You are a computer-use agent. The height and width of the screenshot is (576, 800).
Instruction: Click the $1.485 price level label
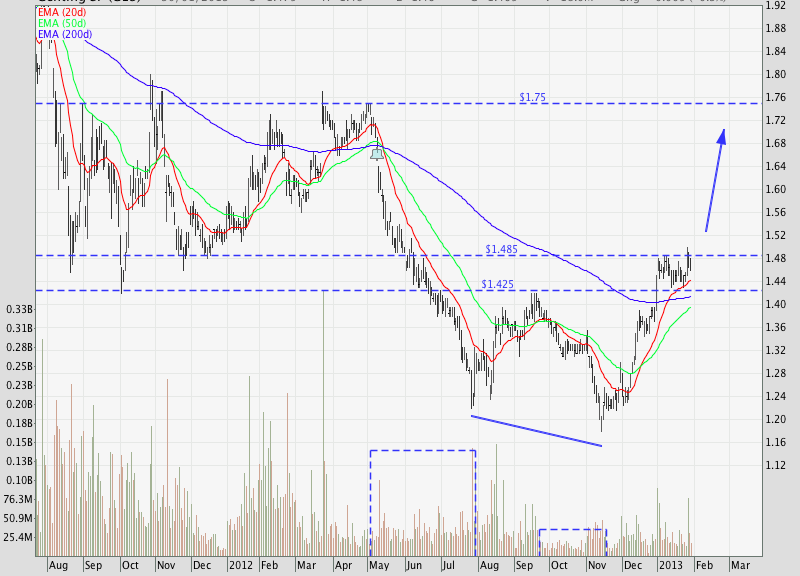point(501,248)
